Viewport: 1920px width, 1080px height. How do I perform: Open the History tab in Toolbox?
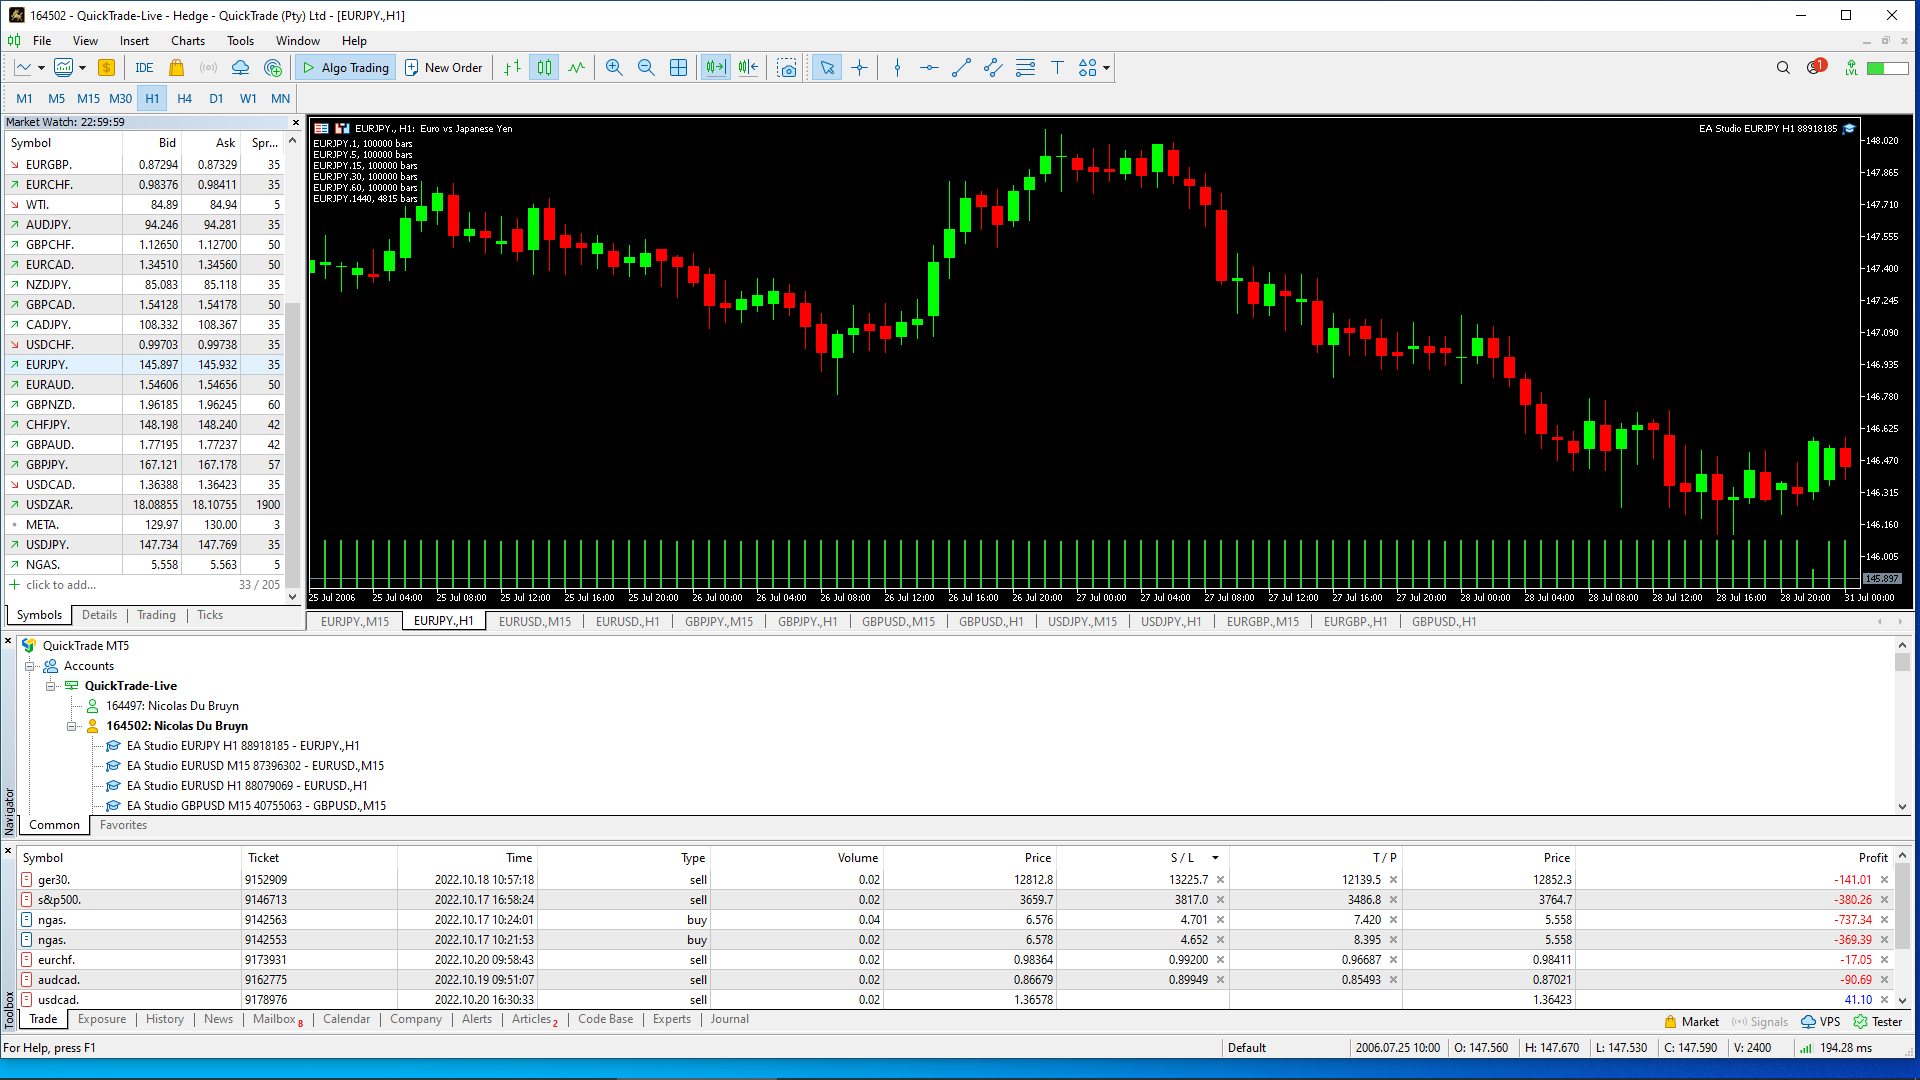(165, 1019)
